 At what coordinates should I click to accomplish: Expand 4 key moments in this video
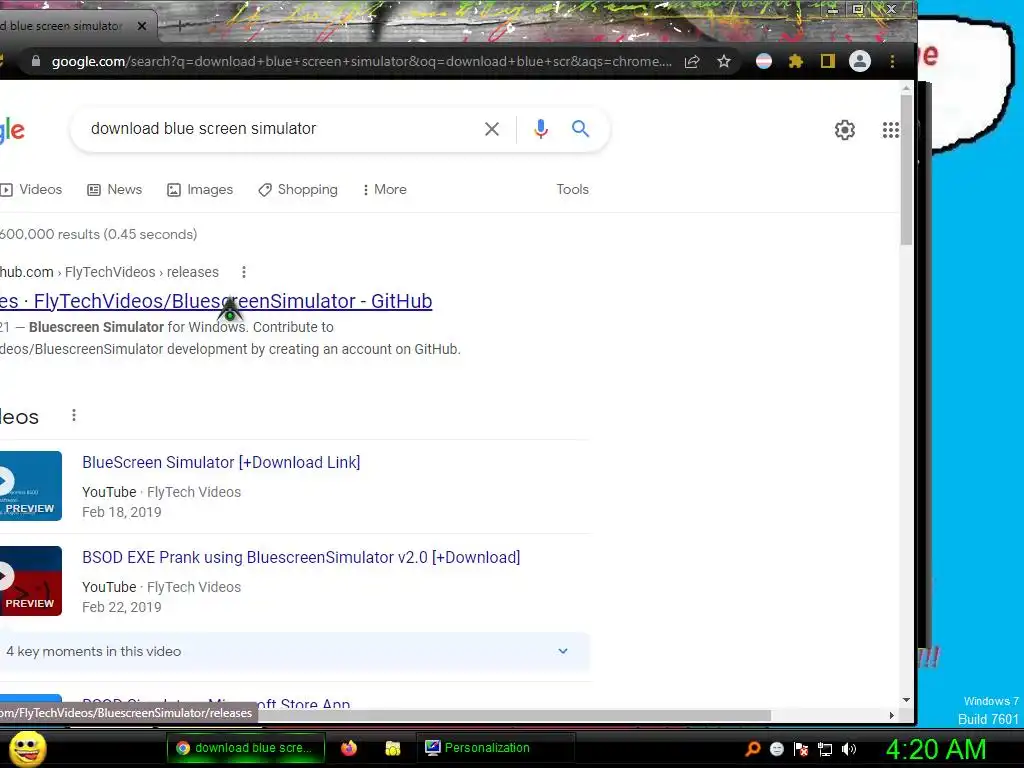click(x=295, y=651)
